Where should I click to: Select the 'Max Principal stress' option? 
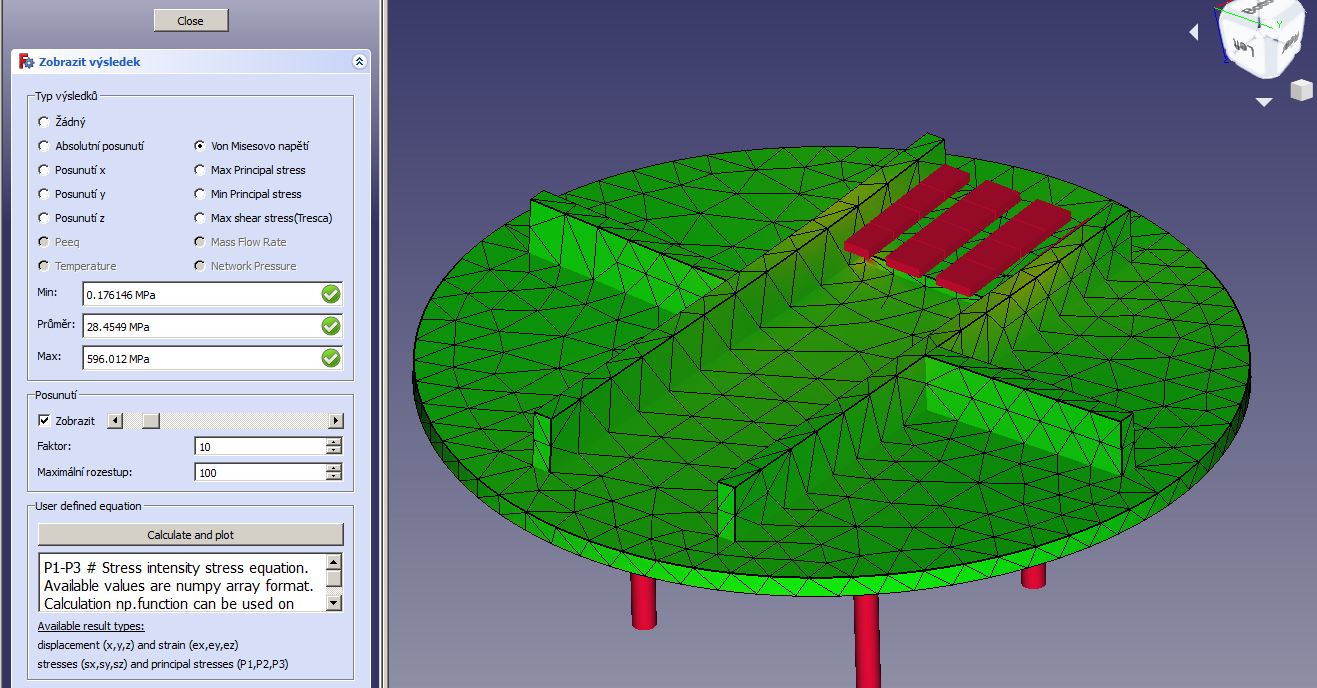(200, 170)
